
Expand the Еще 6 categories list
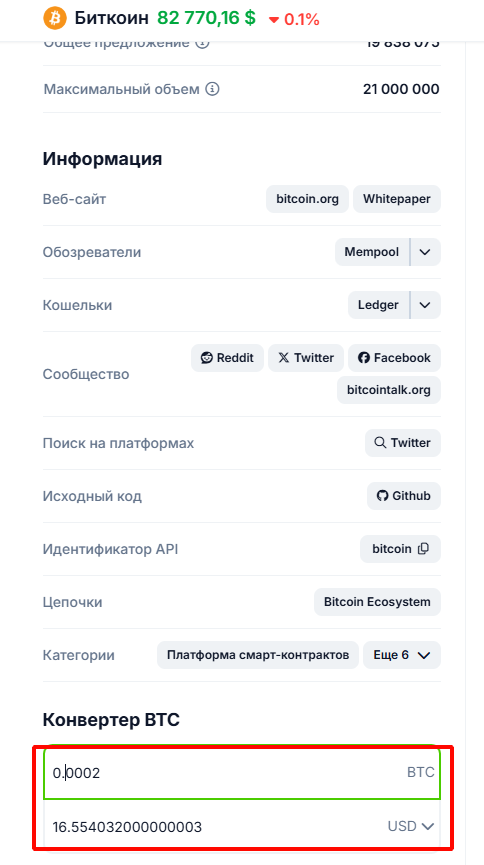402,655
